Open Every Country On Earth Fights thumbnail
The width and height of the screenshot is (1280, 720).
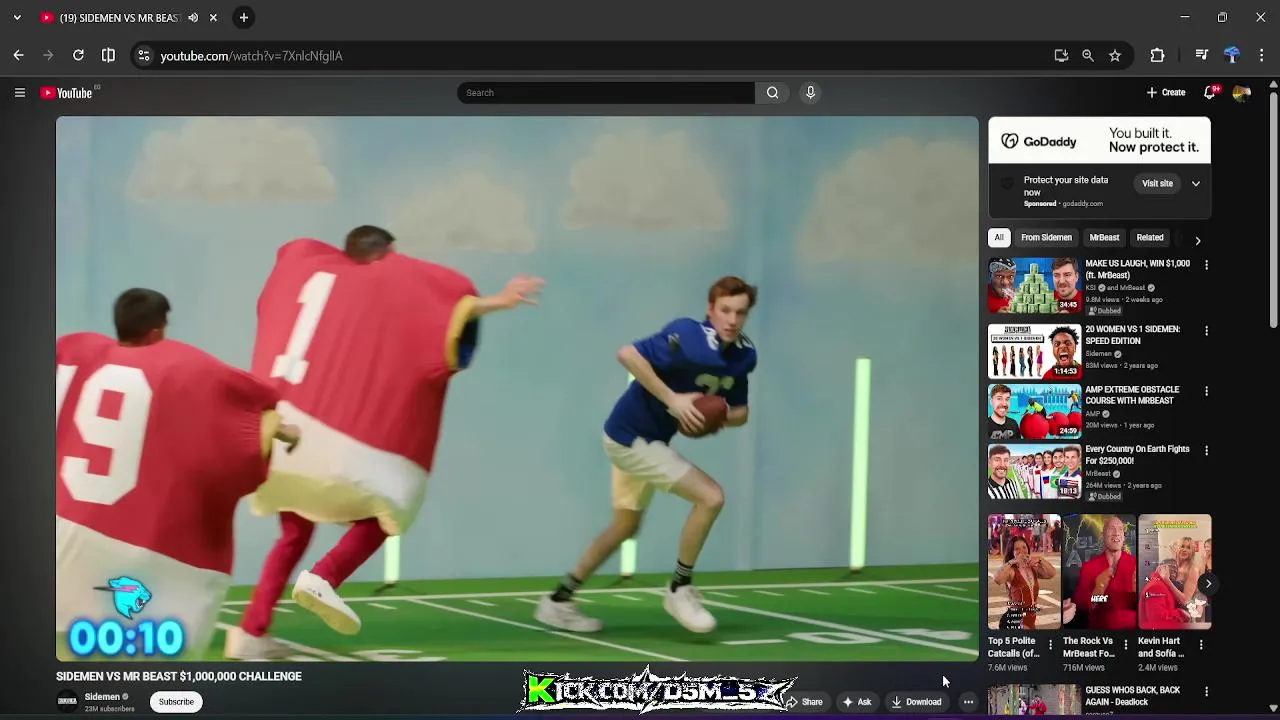coord(1035,471)
